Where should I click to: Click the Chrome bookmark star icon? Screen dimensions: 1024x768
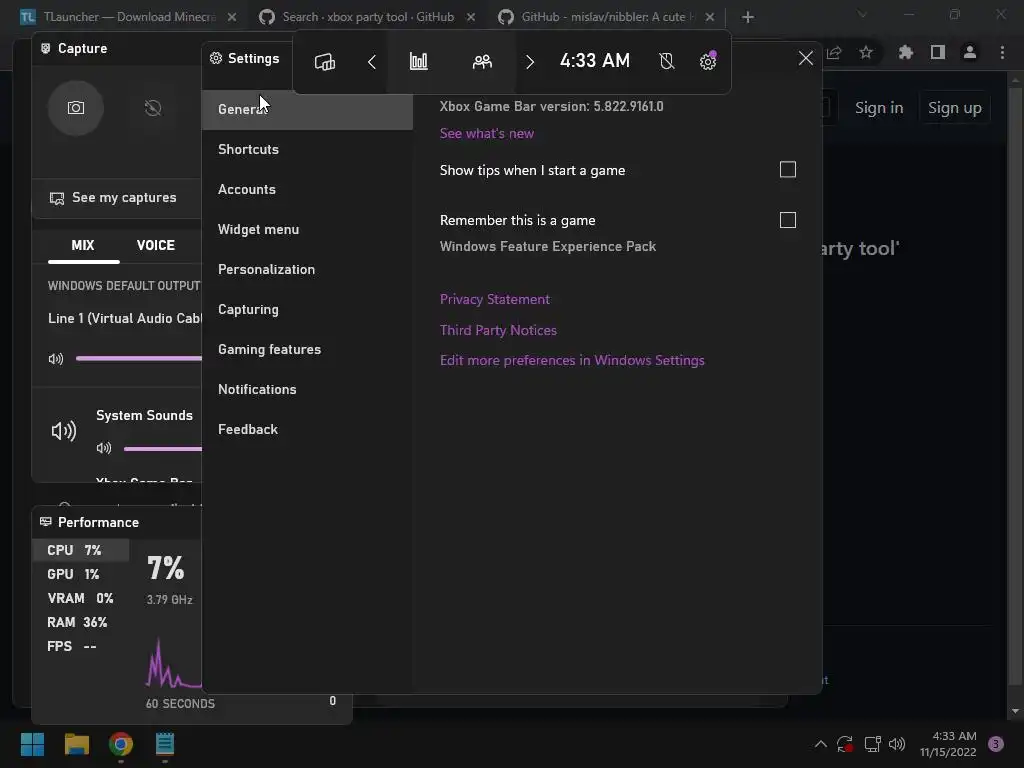point(866,52)
